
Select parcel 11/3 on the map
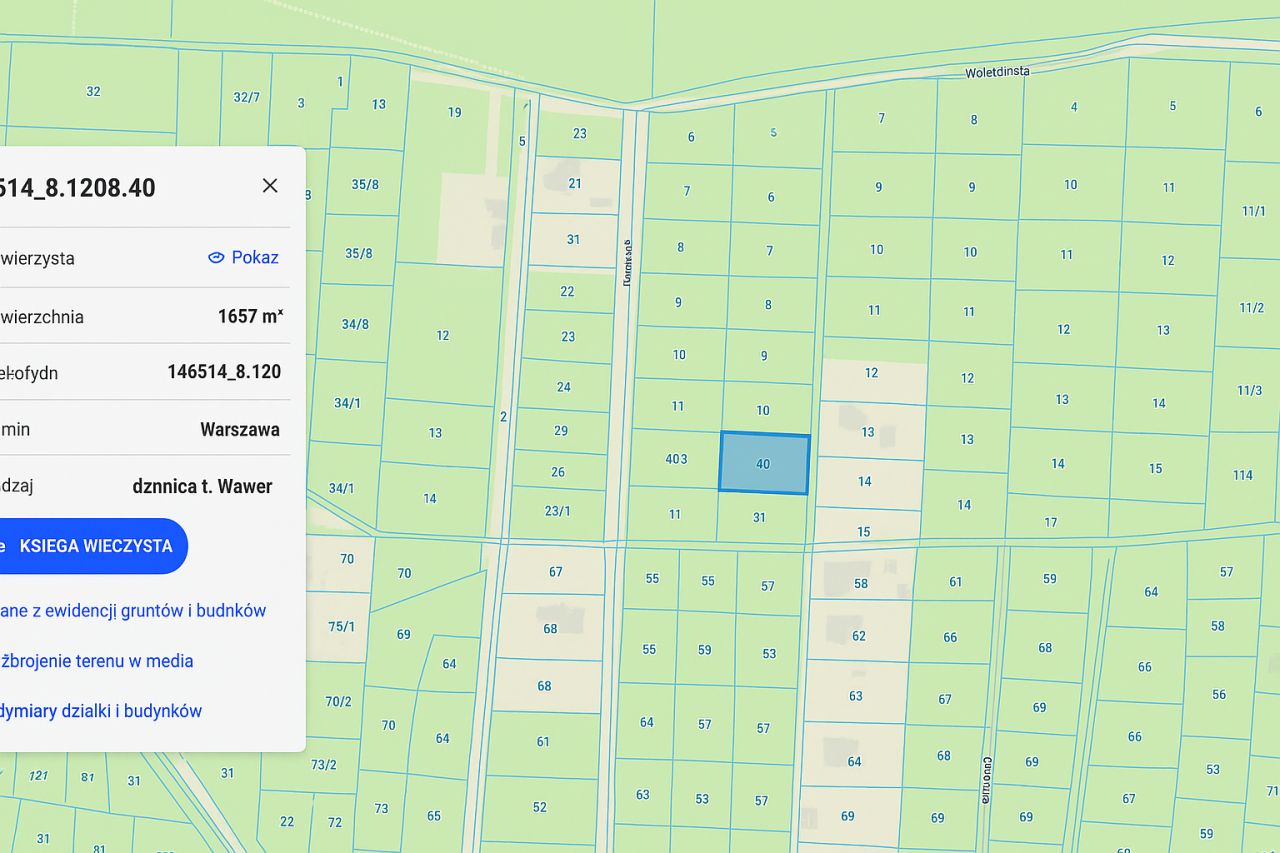point(1249,390)
